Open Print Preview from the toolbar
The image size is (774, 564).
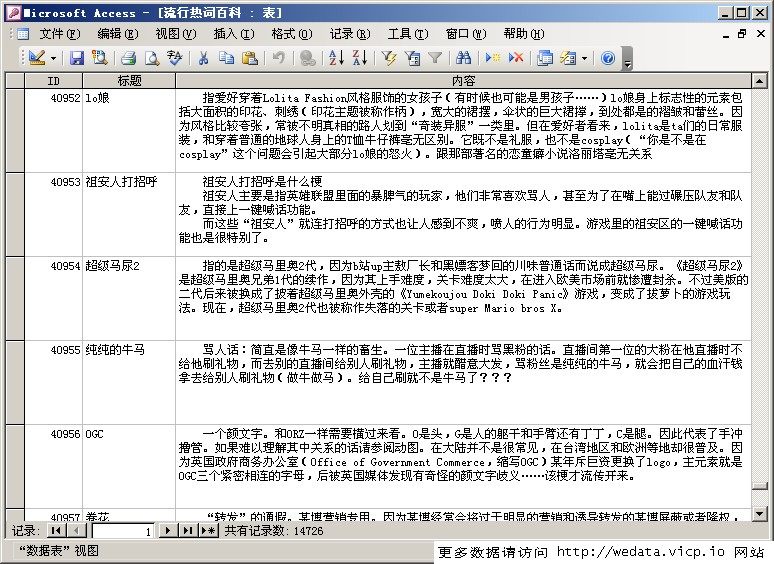[152, 58]
